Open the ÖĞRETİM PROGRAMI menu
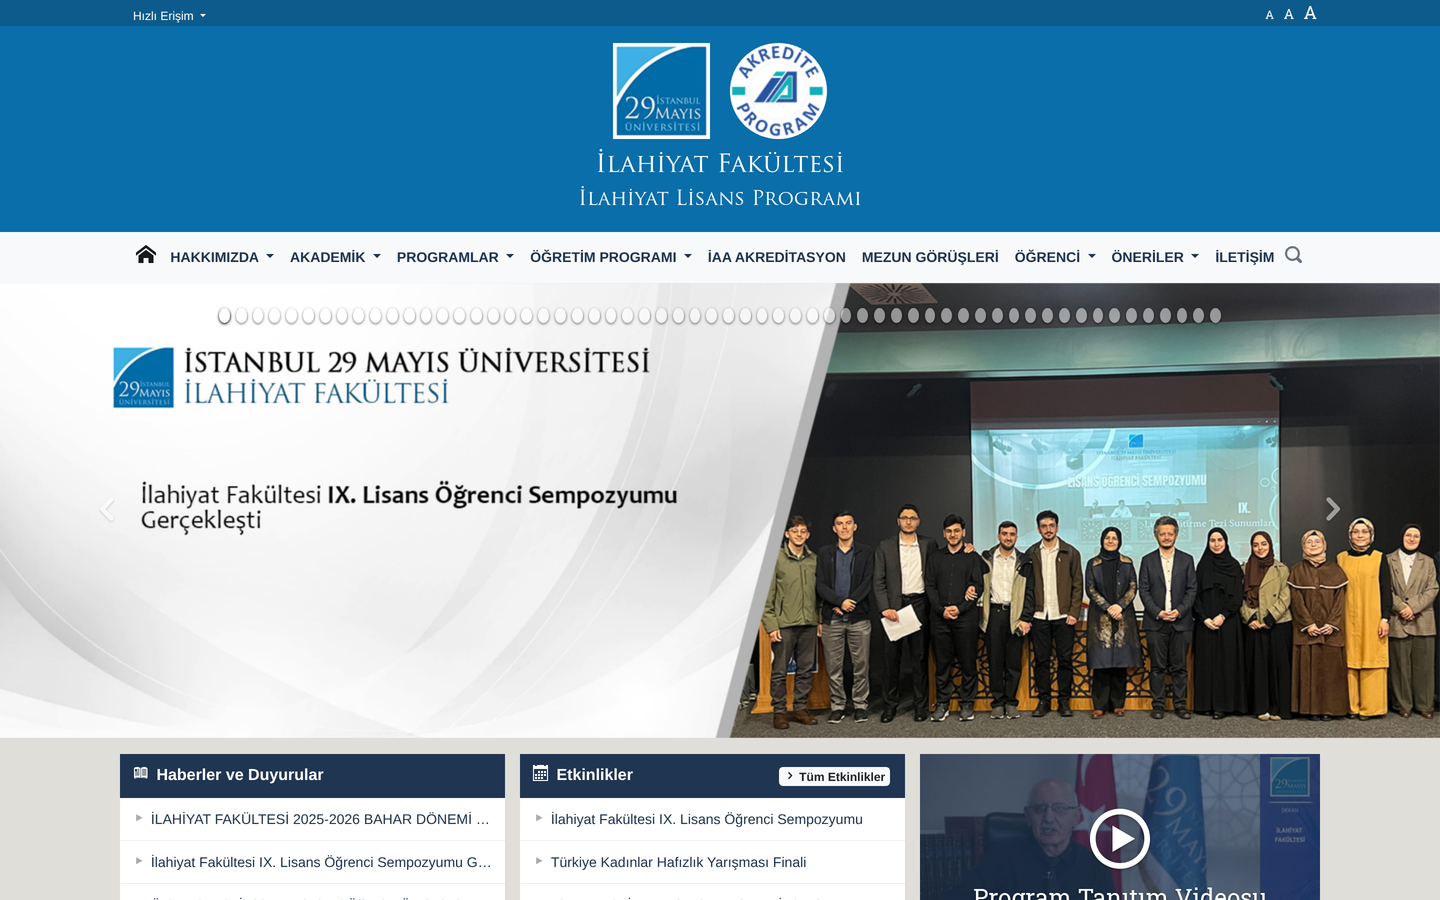This screenshot has height=900, width=1440. [611, 257]
